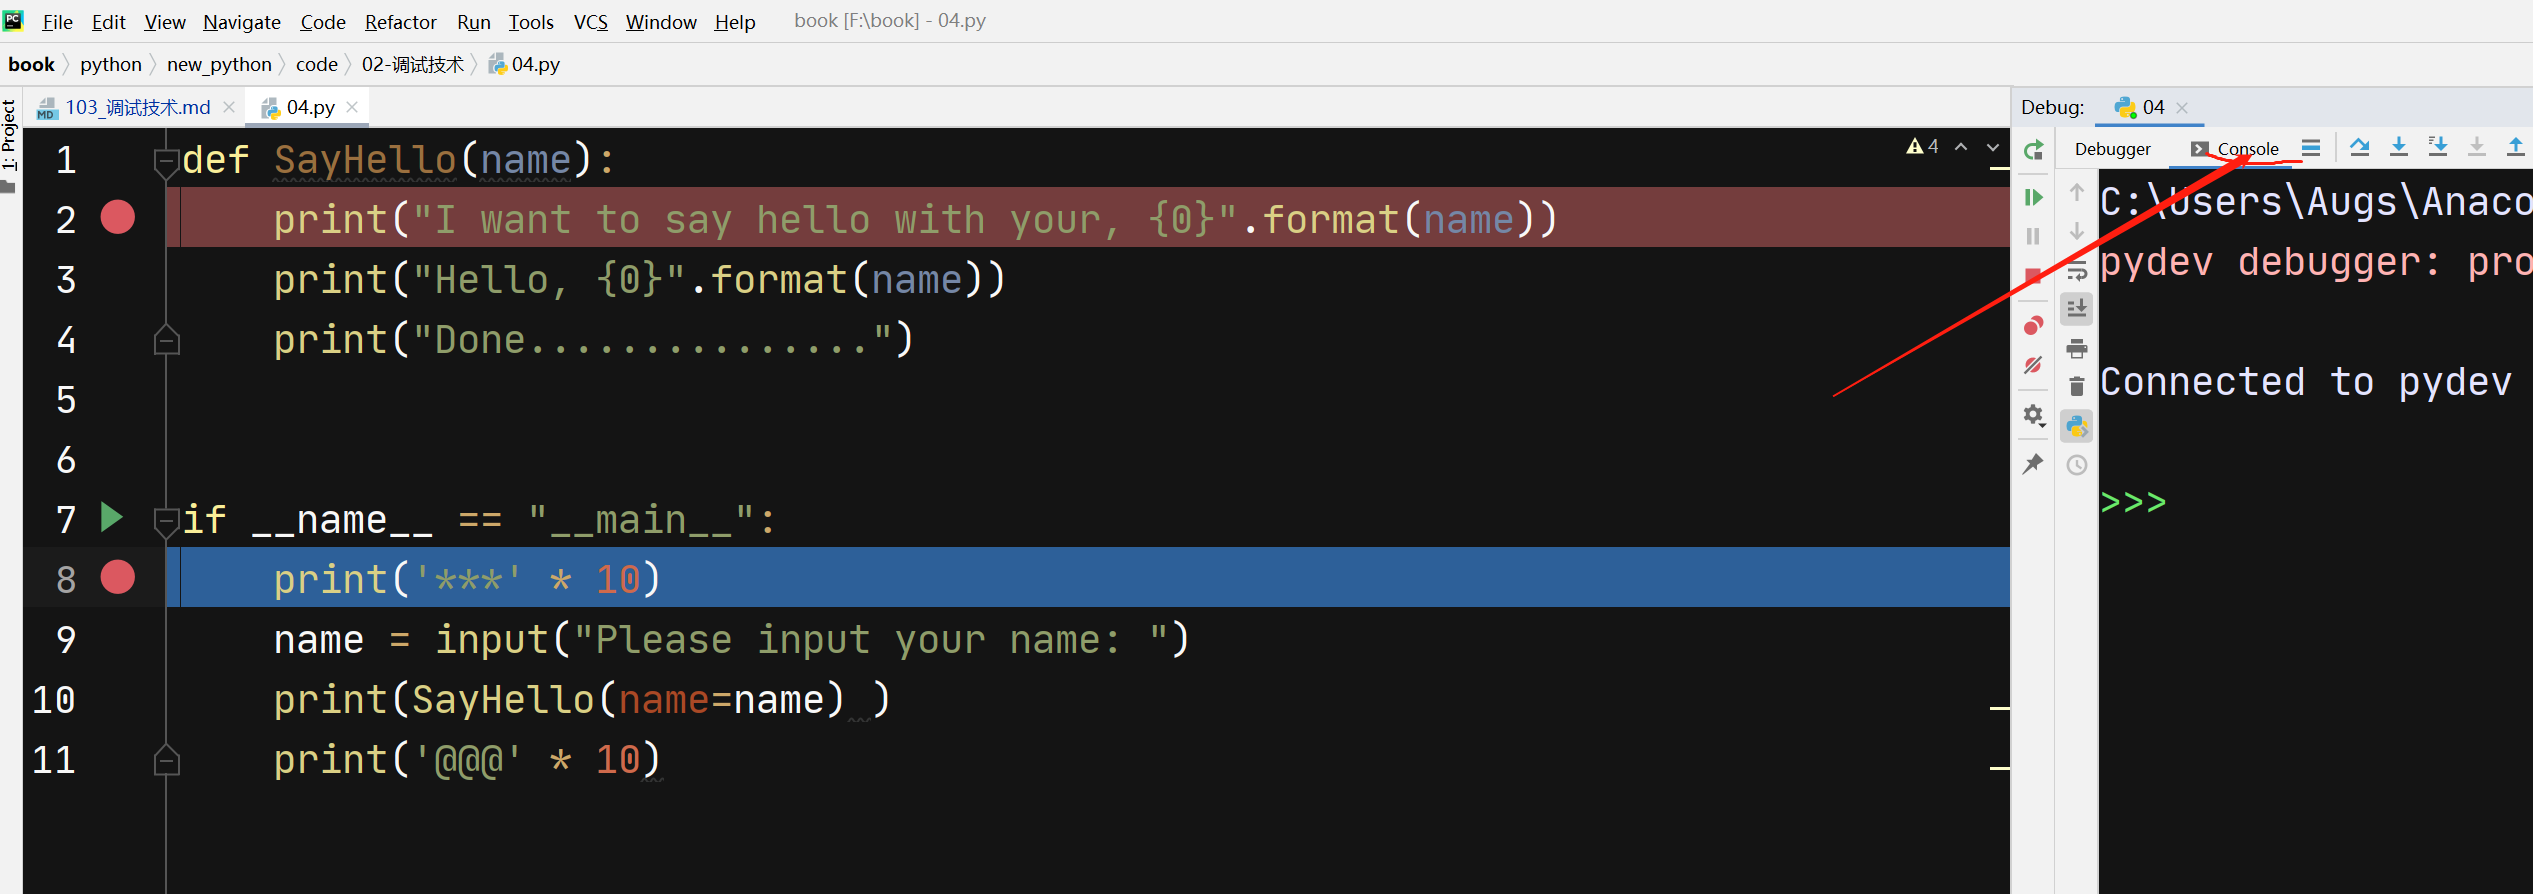Click the run gutter arrow on line 7
This screenshot has width=2533, height=894.
pyautogui.click(x=111, y=518)
